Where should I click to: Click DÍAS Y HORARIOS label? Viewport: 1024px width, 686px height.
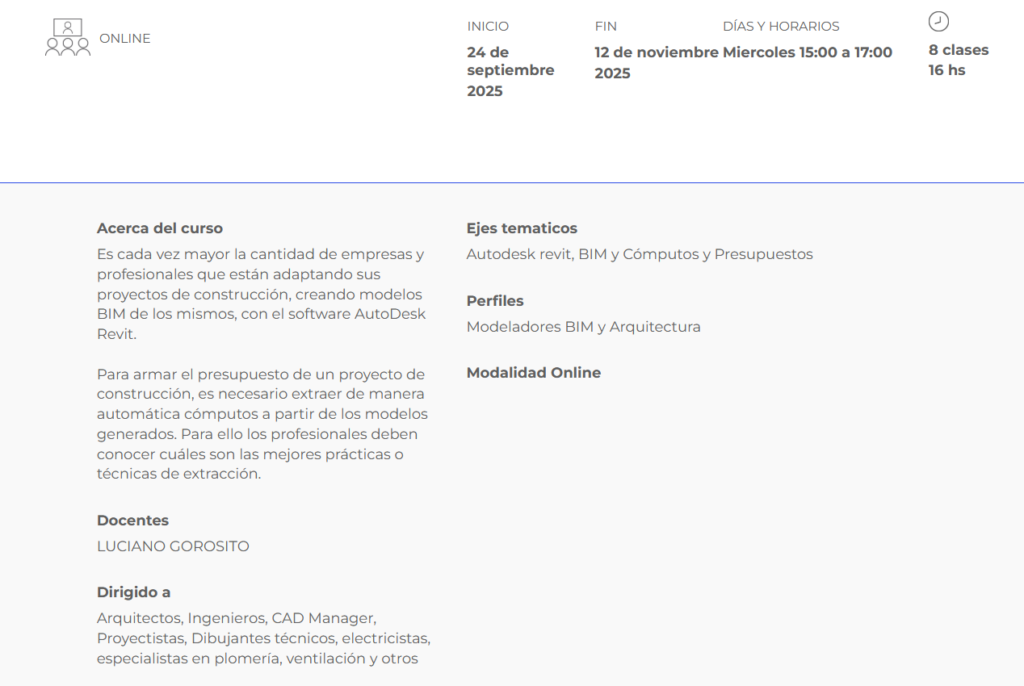[781, 26]
